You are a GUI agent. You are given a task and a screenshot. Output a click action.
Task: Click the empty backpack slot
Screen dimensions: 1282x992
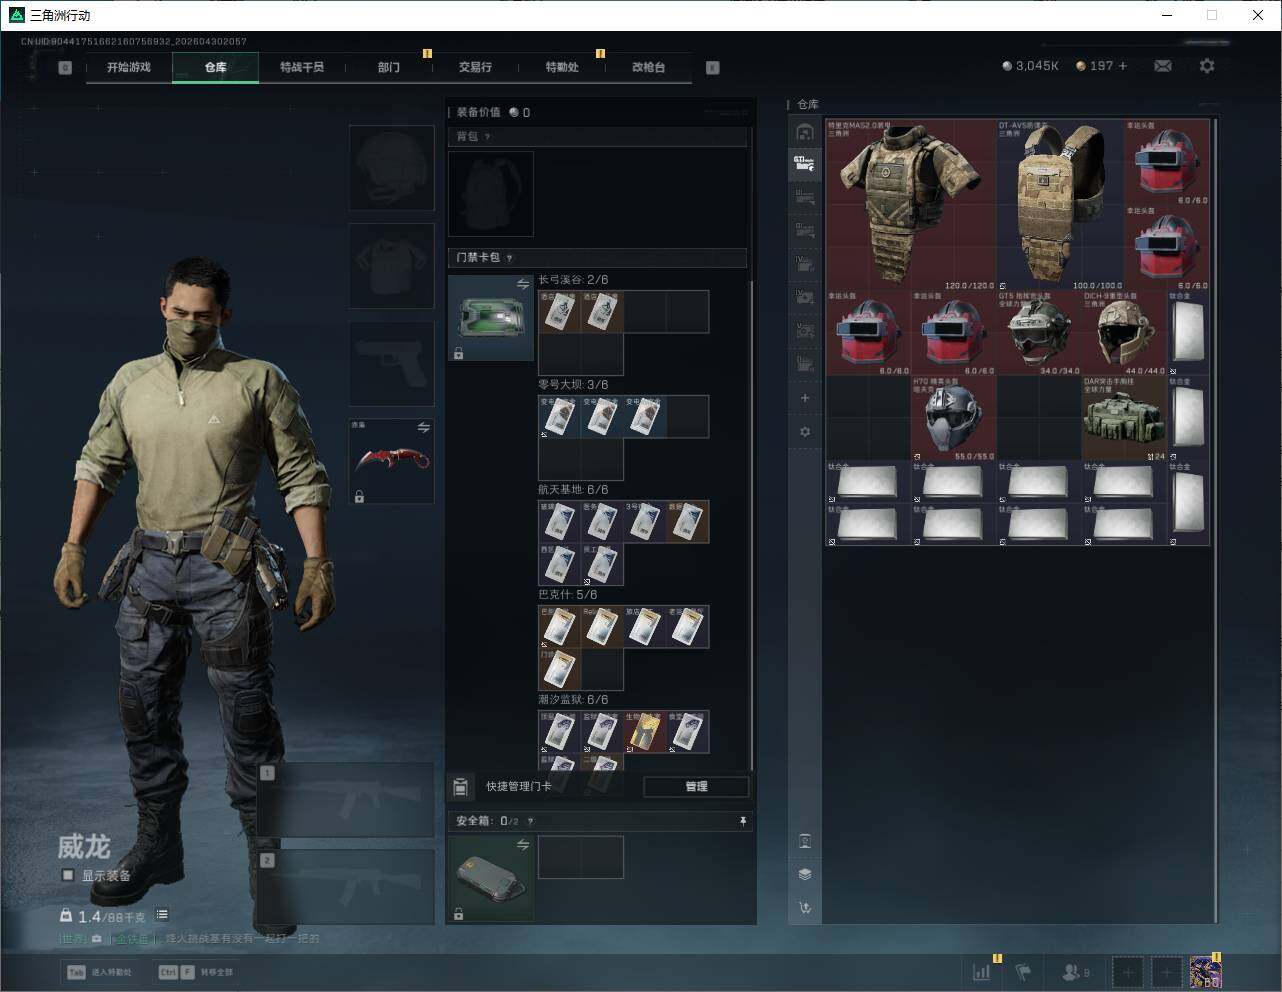(491, 194)
